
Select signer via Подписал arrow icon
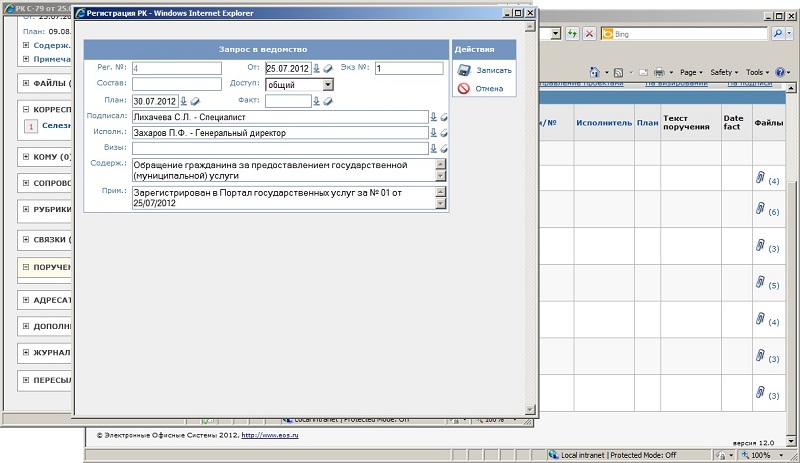(x=434, y=117)
